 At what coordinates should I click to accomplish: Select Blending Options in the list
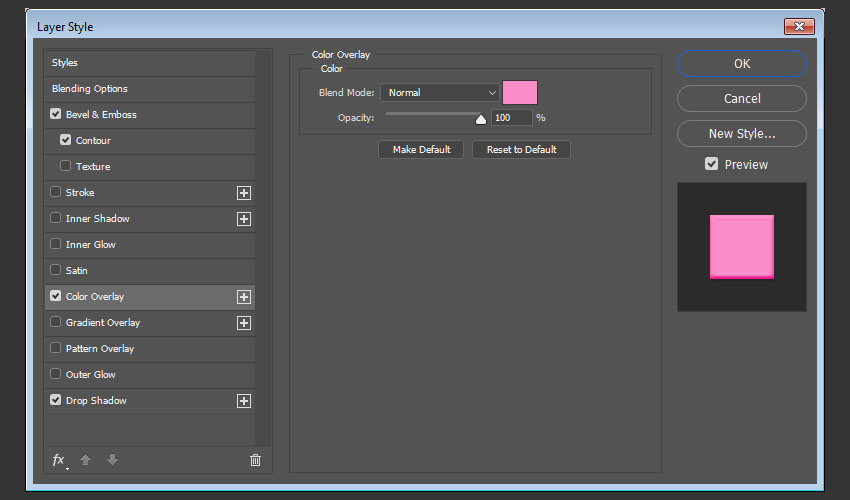(90, 89)
